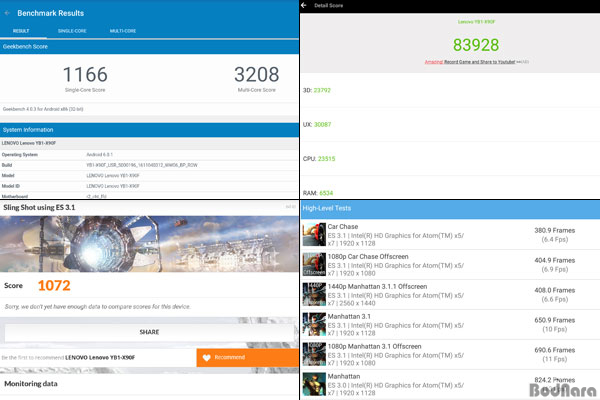The image size is (600, 400).
Task: Click the Operating System Android row
Action: pyautogui.click(x=149, y=155)
